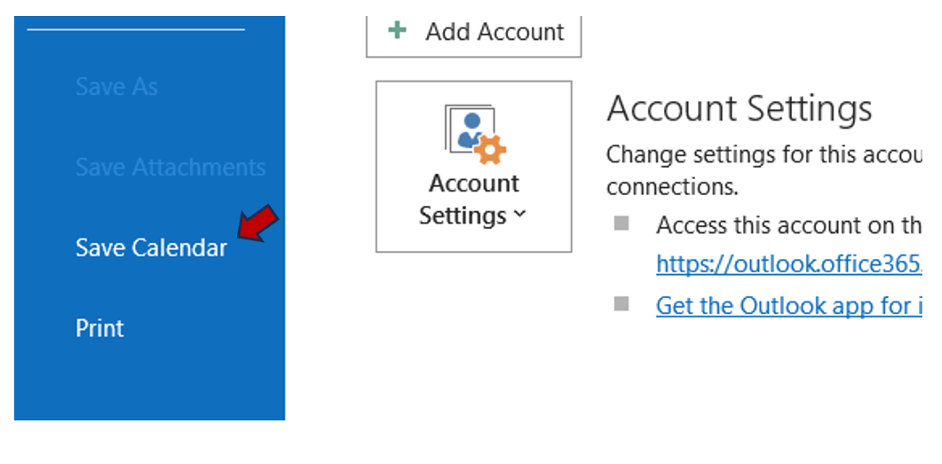Click the large Account Settings heading

[739, 108]
